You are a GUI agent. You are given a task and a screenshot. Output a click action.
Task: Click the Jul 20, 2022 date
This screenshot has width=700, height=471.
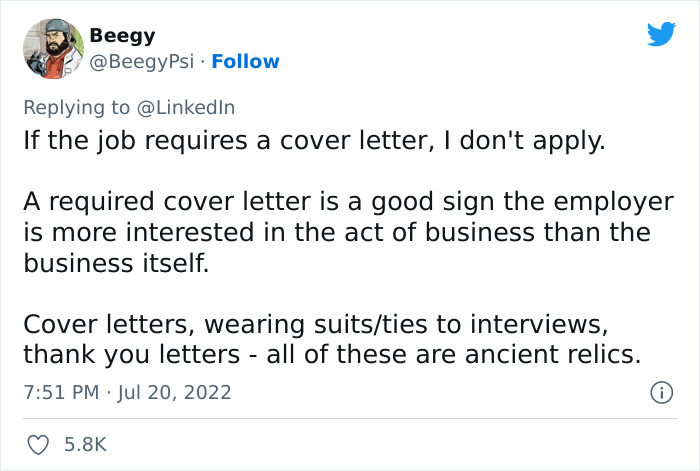(x=175, y=393)
